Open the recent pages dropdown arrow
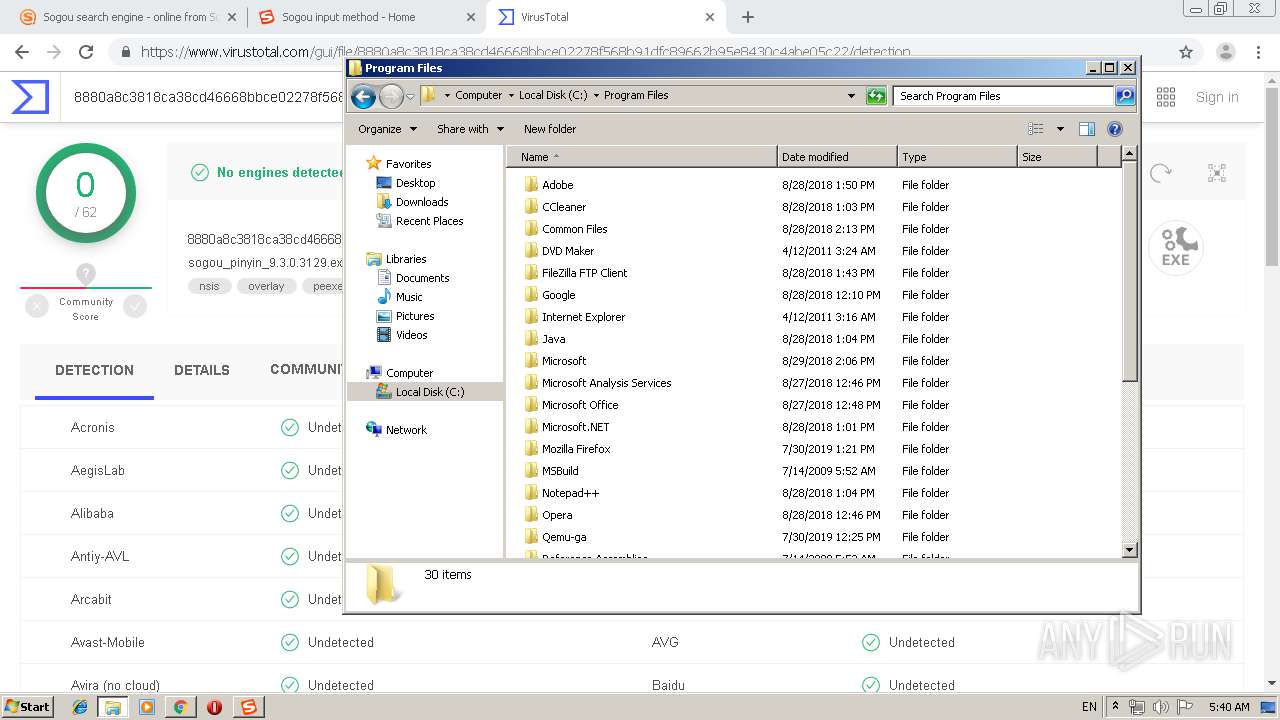The image size is (1280, 720). pyautogui.click(x=410, y=97)
